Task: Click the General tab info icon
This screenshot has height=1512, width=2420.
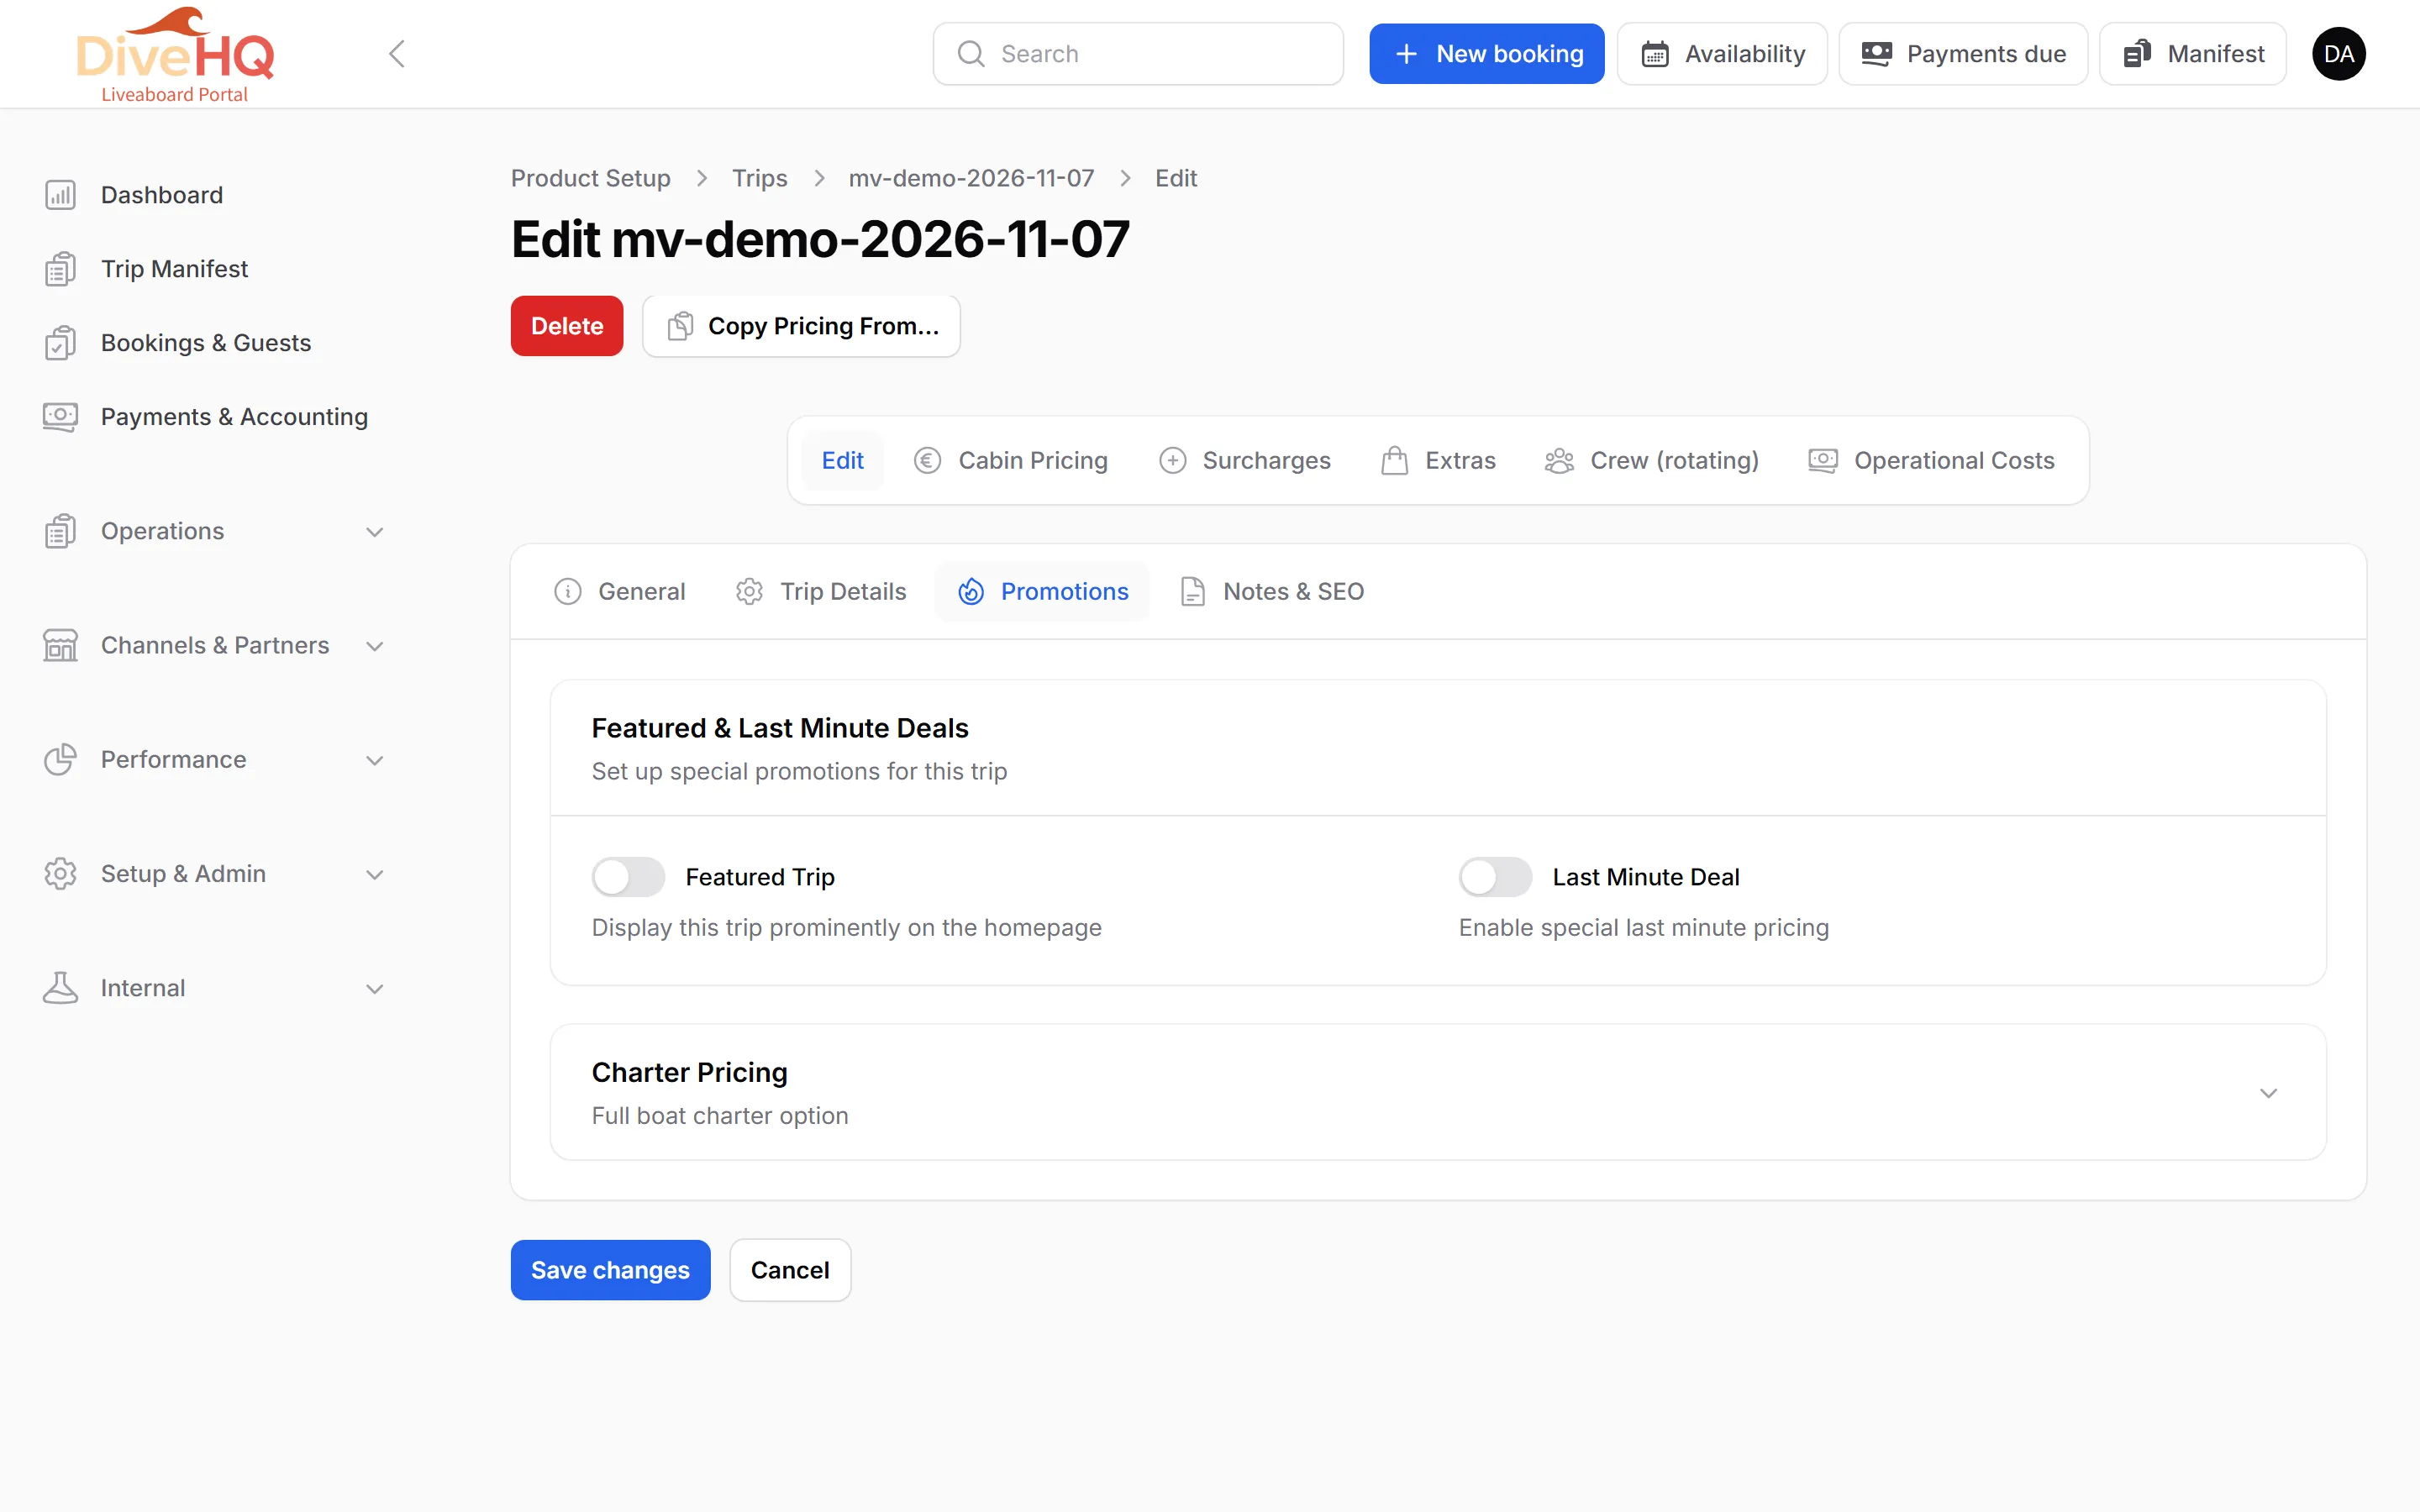Action: coord(568,592)
